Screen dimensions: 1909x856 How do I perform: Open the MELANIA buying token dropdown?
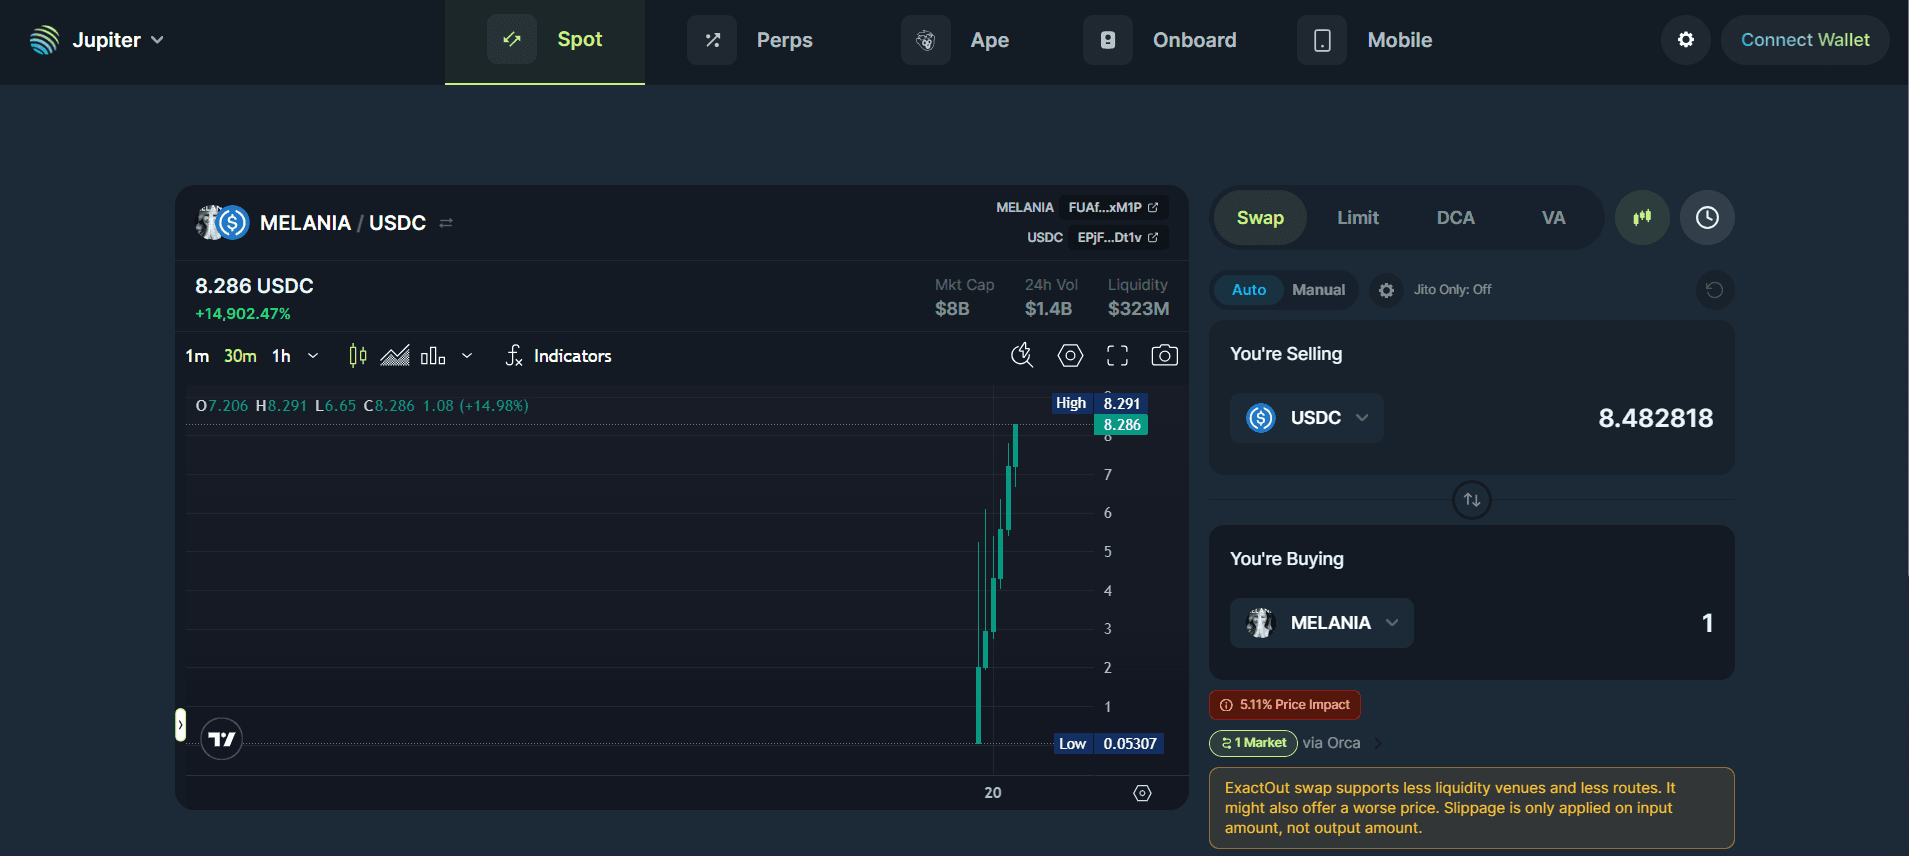click(x=1322, y=623)
